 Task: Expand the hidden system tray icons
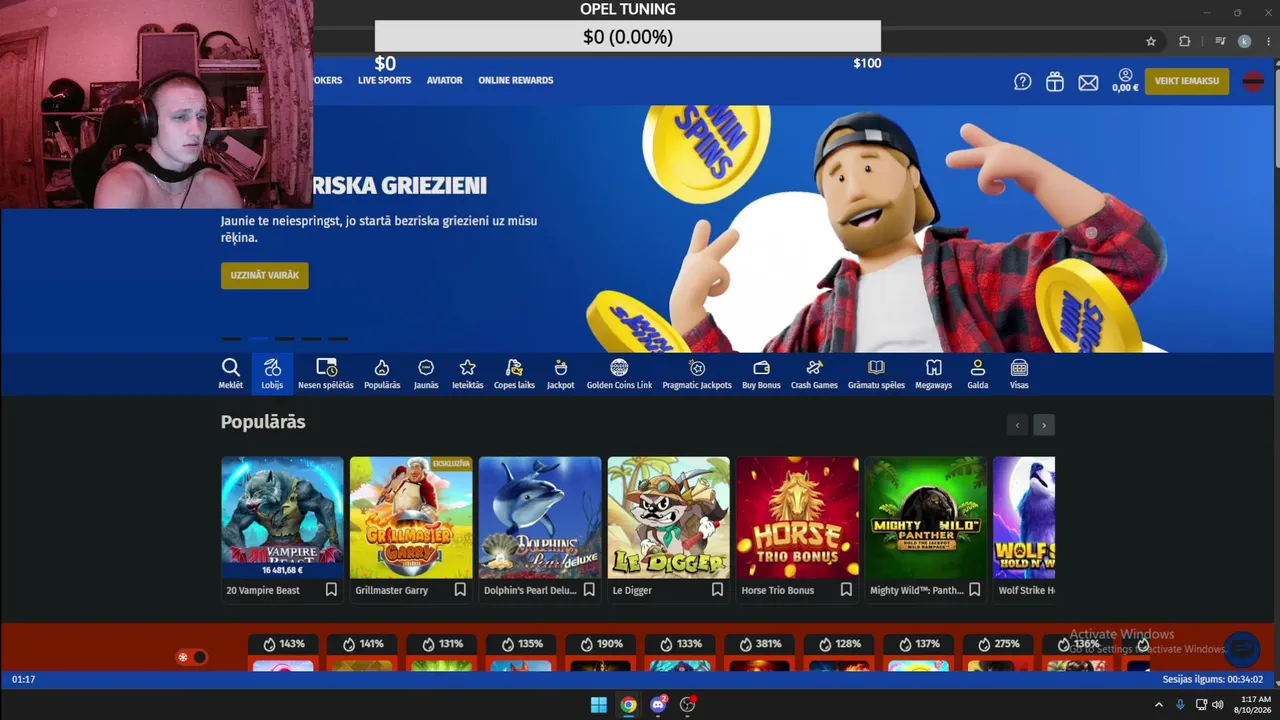pyautogui.click(x=1159, y=705)
